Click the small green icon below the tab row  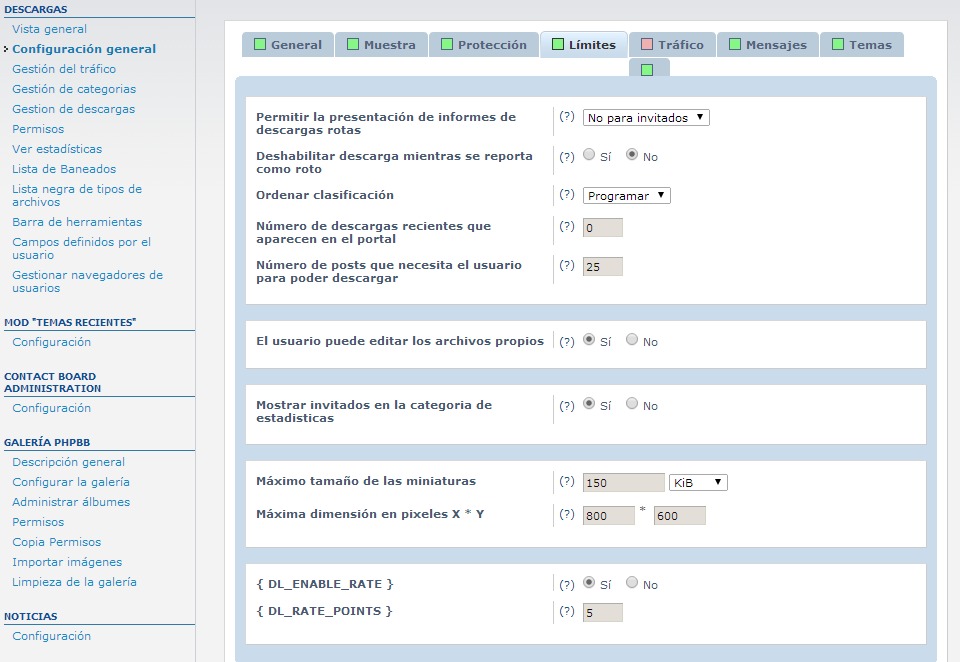[649, 67]
